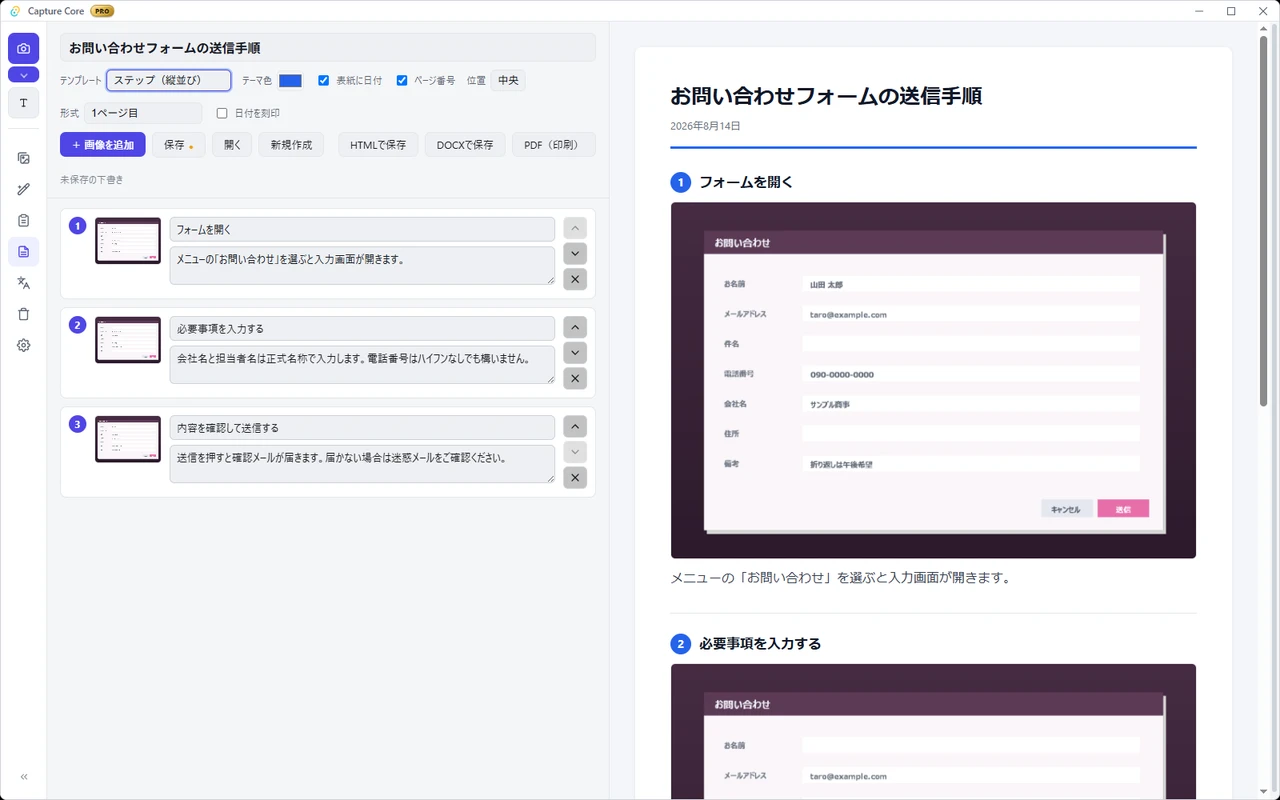Open the translate sidebar icon
The width and height of the screenshot is (1280, 800).
pyautogui.click(x=23, y=283)
